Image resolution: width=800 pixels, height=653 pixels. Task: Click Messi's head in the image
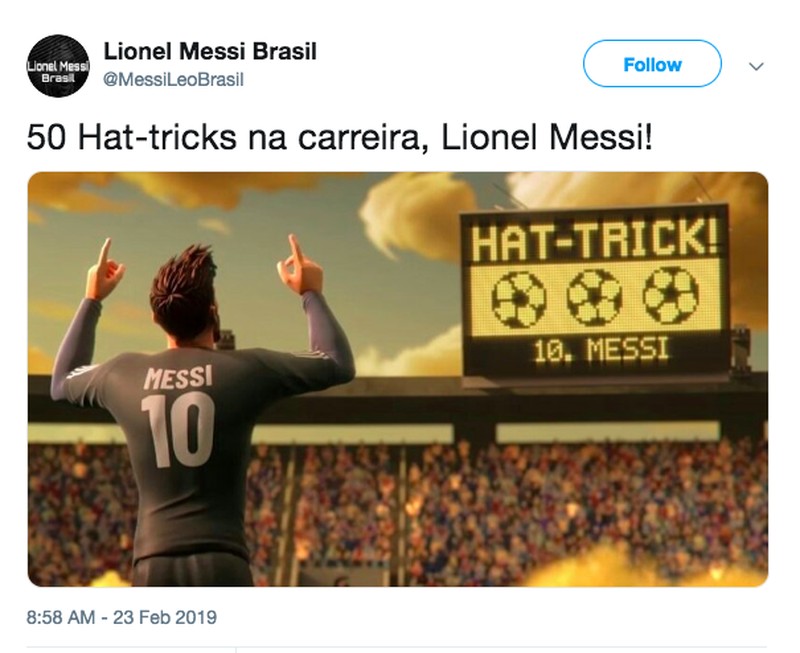tap(183, 293)
